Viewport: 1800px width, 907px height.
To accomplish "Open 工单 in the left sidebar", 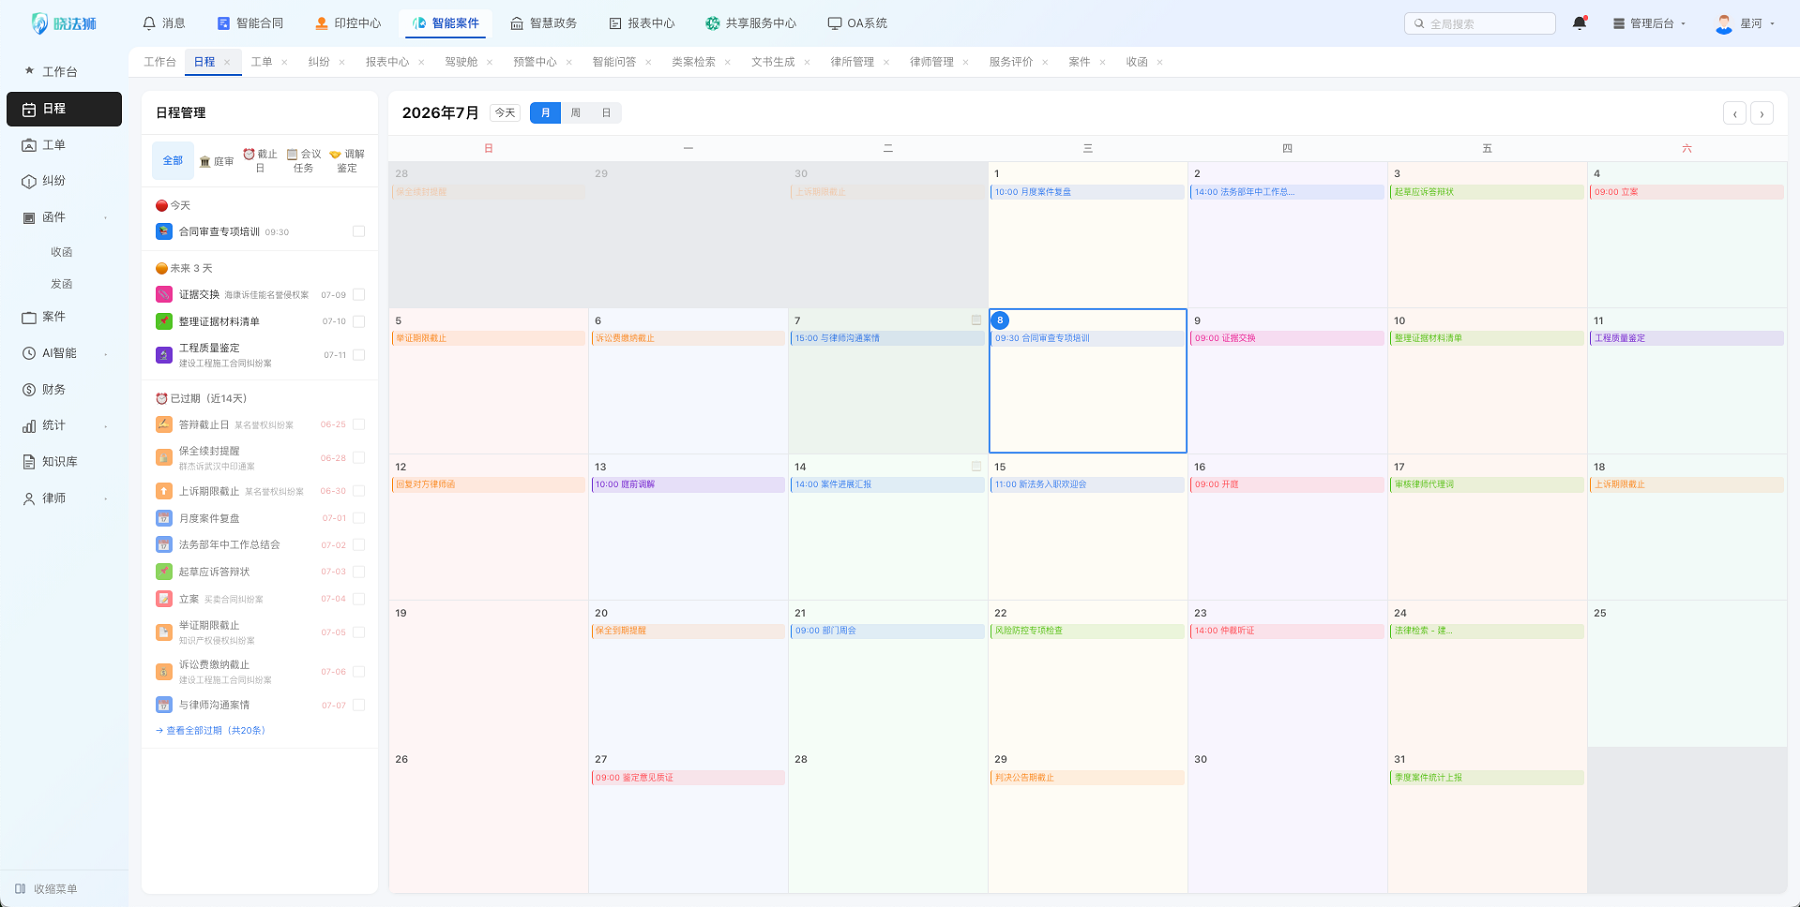I will (x=64, y=145).
